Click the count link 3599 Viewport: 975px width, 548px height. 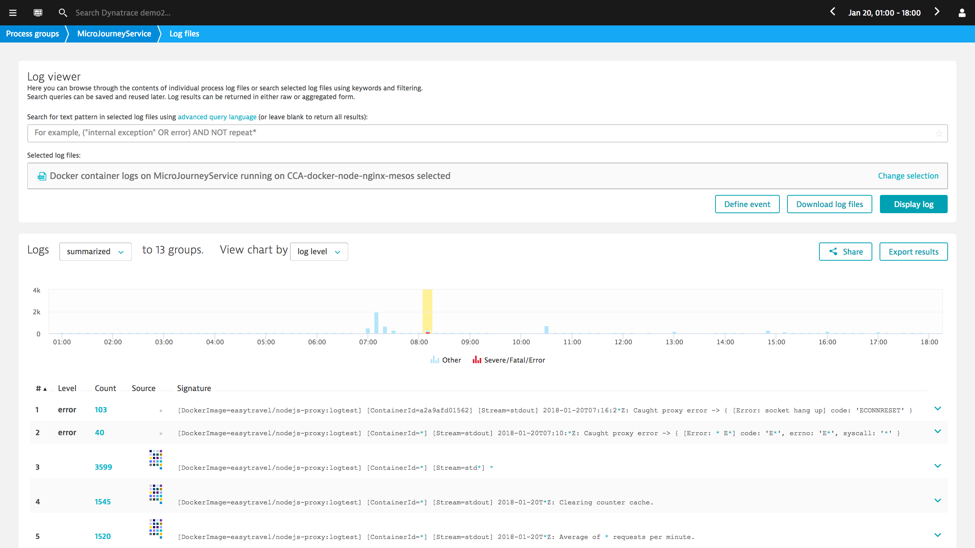click(x=103, y=467)
